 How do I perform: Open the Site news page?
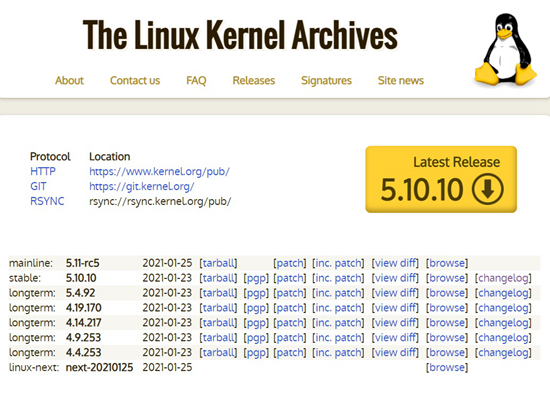401,80
